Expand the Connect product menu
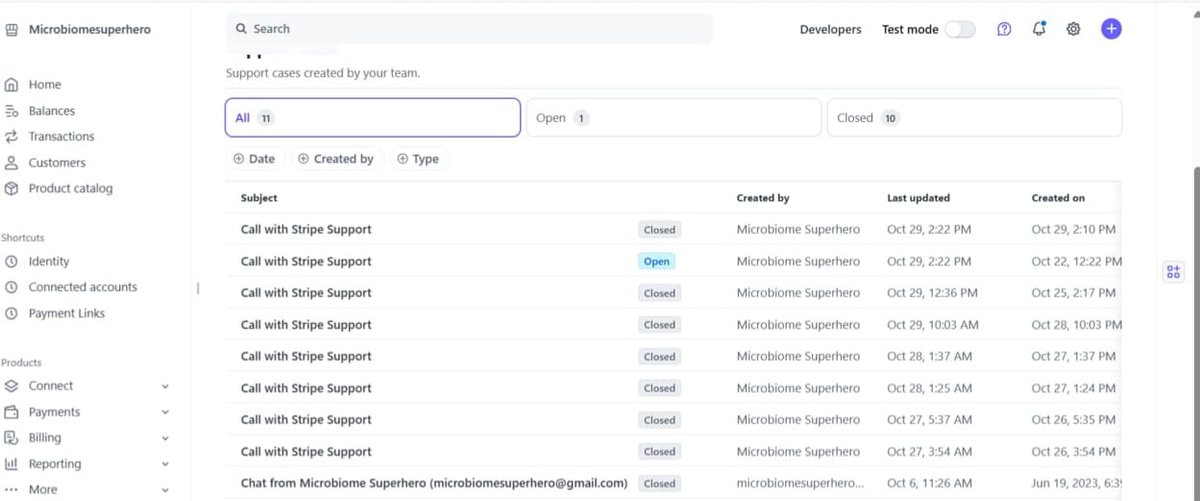Image resolution: width=1200 pixels, height=501 pixels. [x=165, y=386]
